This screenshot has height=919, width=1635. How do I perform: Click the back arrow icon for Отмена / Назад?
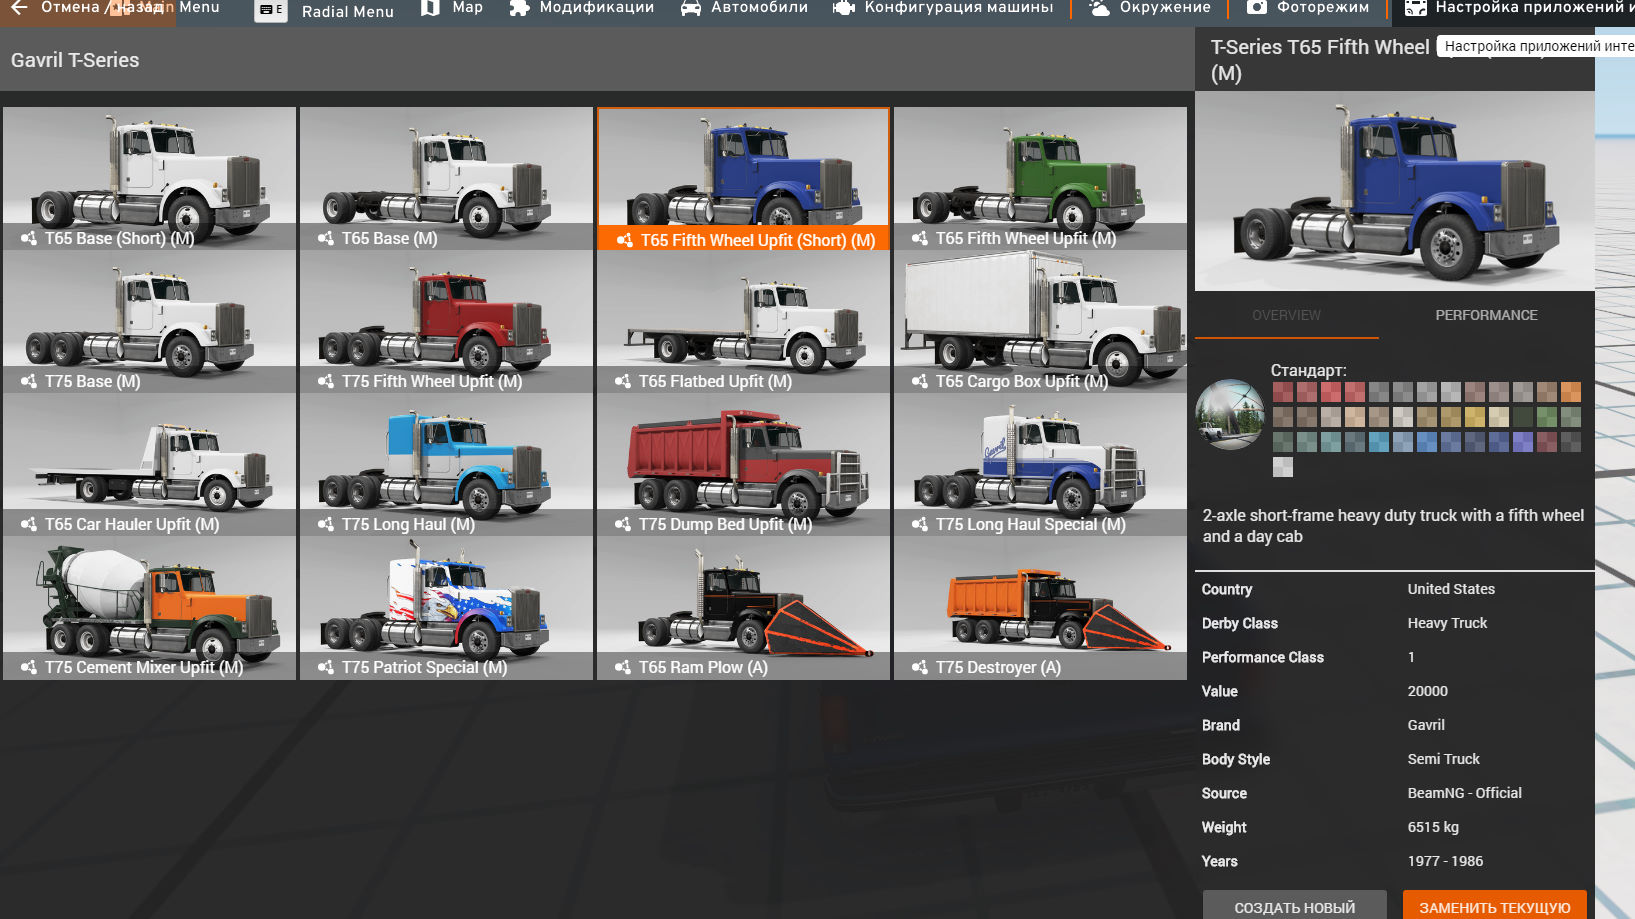(19, 7)
